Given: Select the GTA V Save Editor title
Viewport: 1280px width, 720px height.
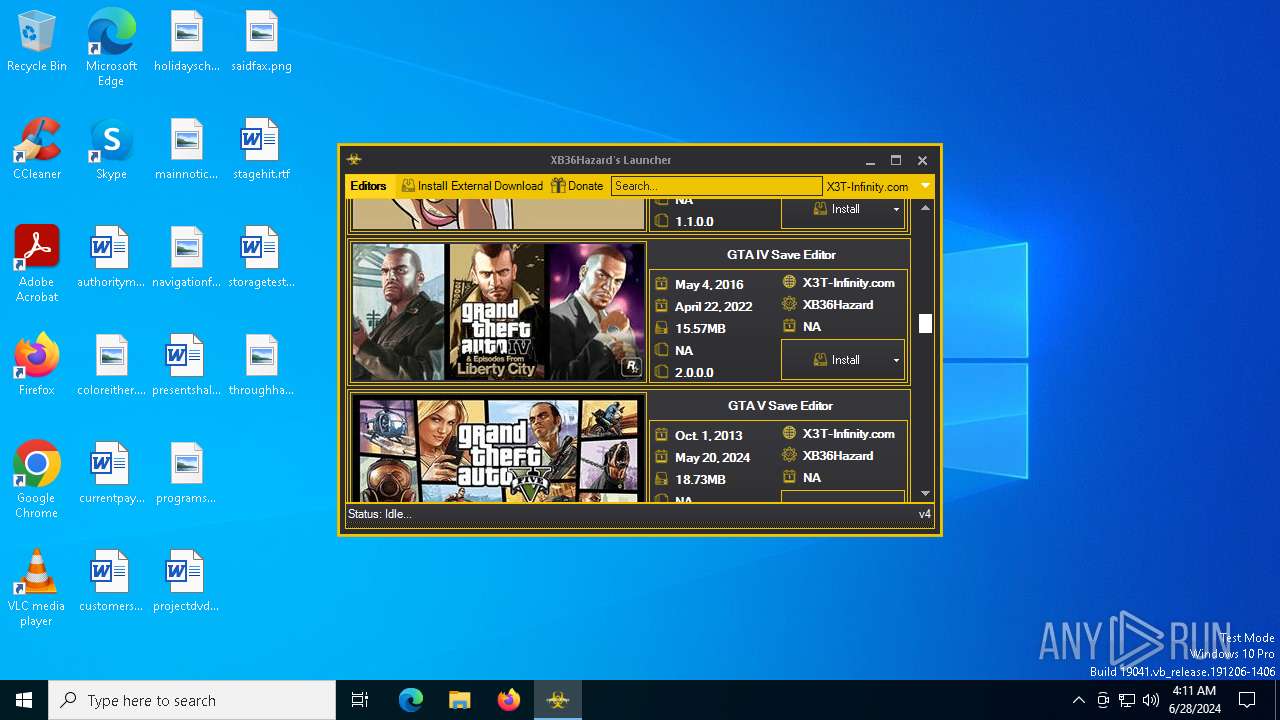Looking at the screenshot, I should click(780, 406).
